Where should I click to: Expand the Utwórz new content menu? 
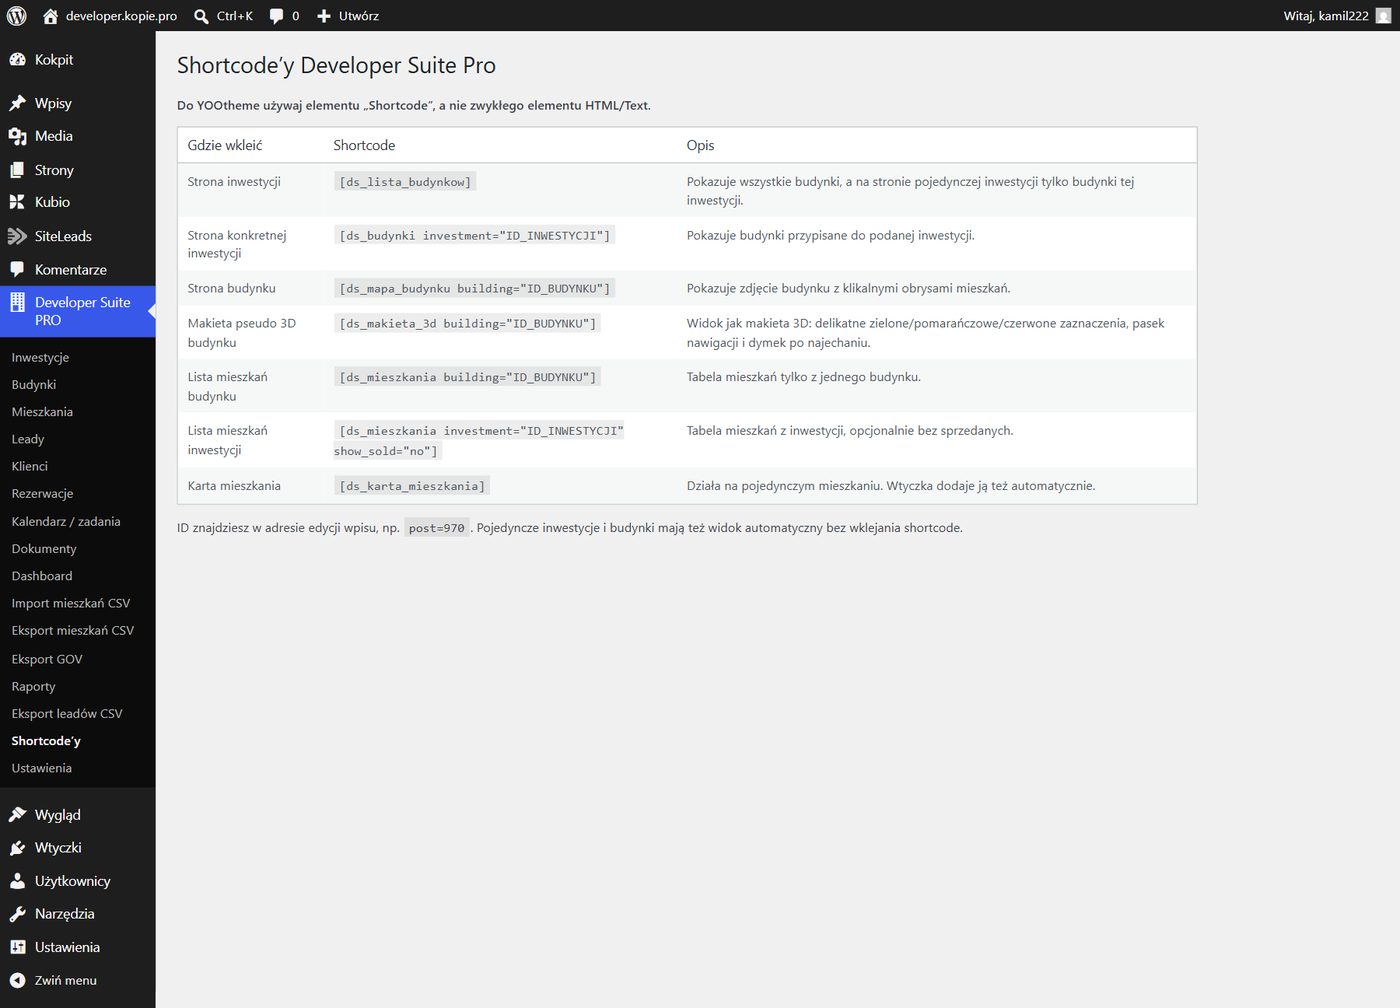pos(347,16)
